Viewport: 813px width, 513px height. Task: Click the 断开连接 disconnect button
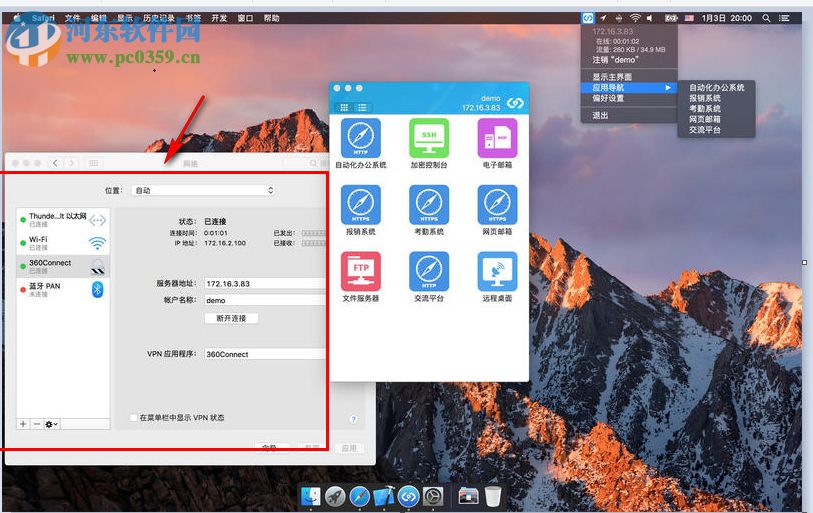point(231,318)
